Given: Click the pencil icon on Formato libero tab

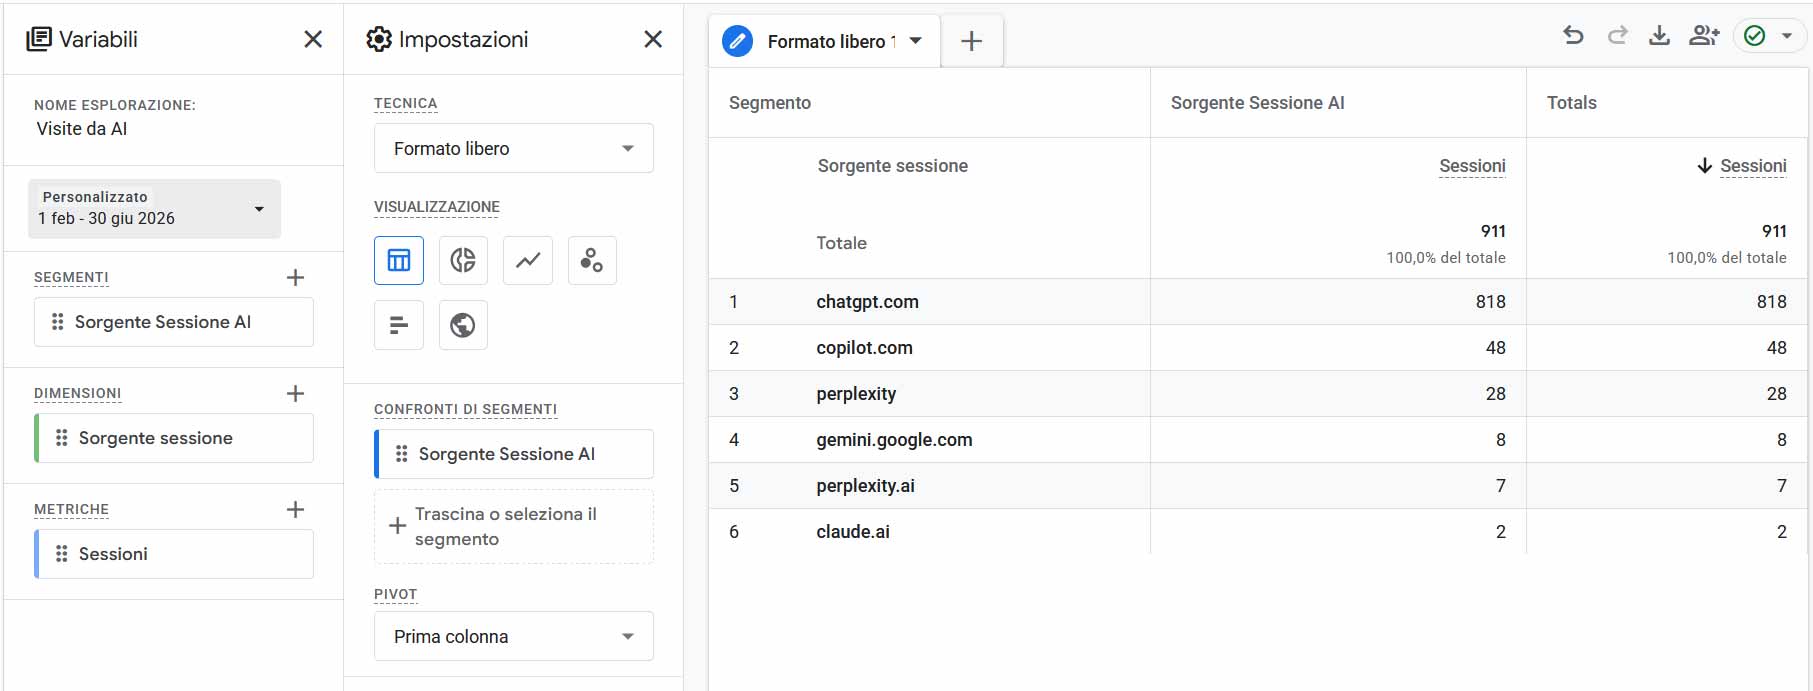Looking at the screenshot, I should pos(737,41).
